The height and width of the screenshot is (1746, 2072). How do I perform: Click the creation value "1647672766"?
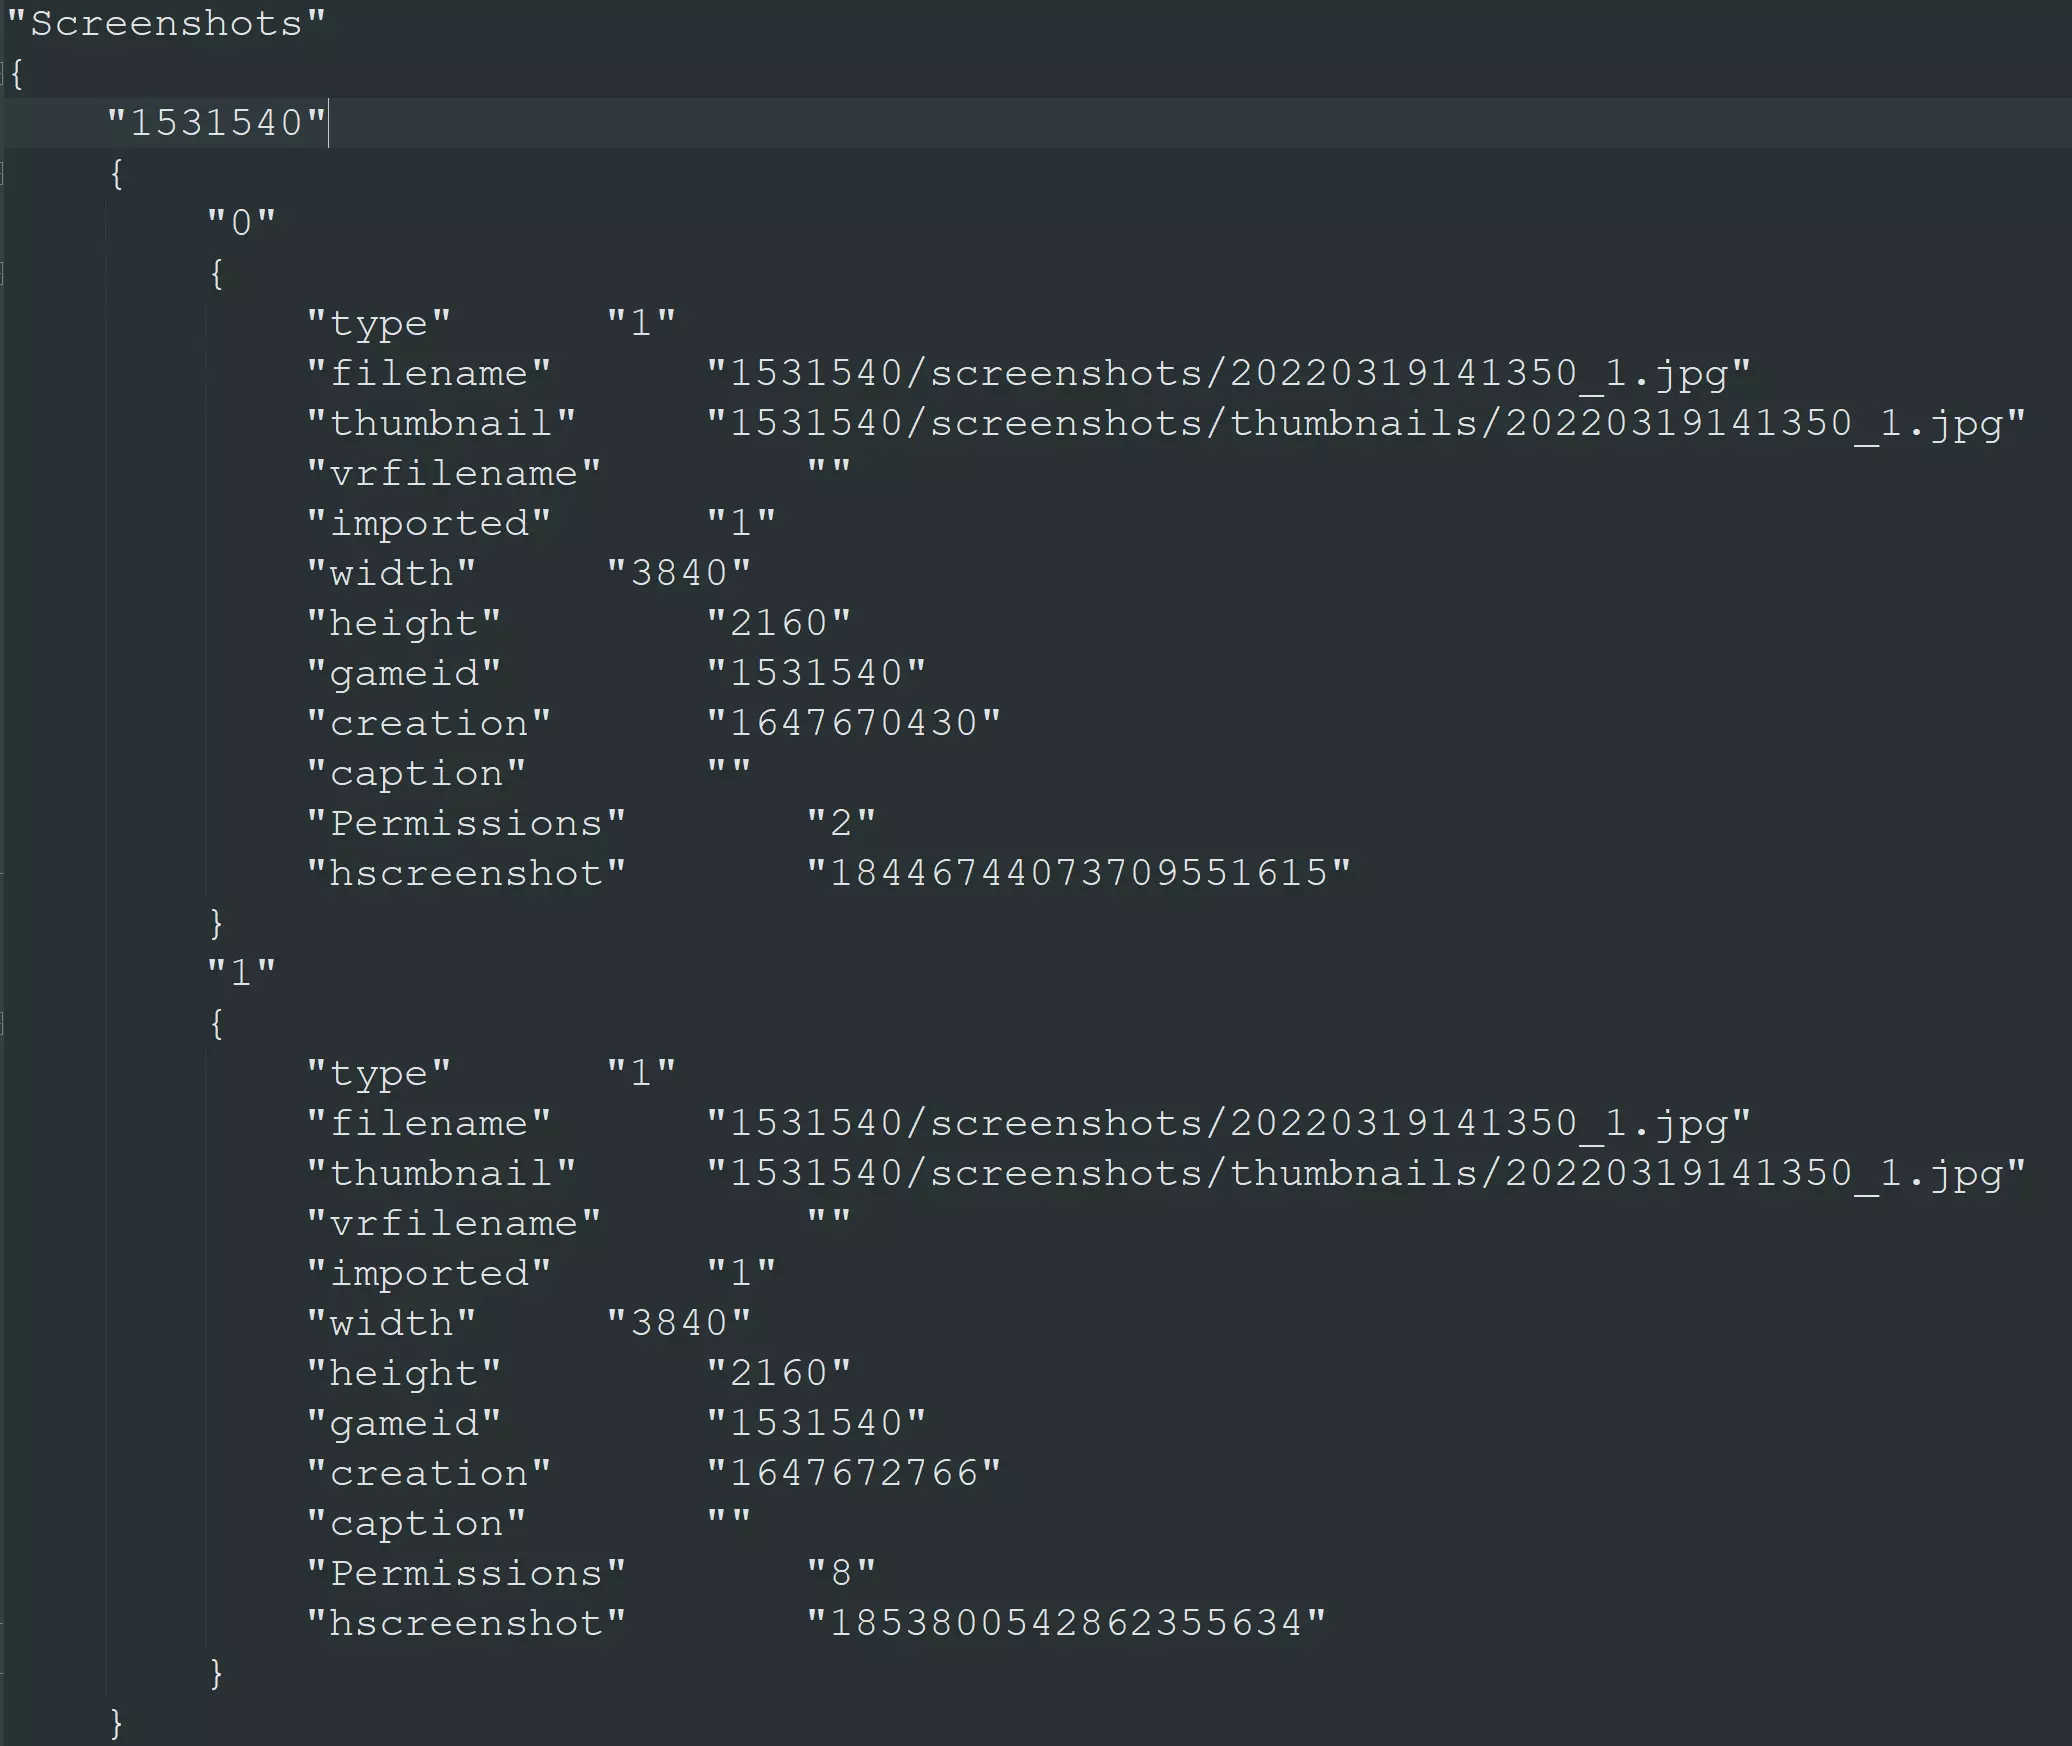[x=853, y=1473]
